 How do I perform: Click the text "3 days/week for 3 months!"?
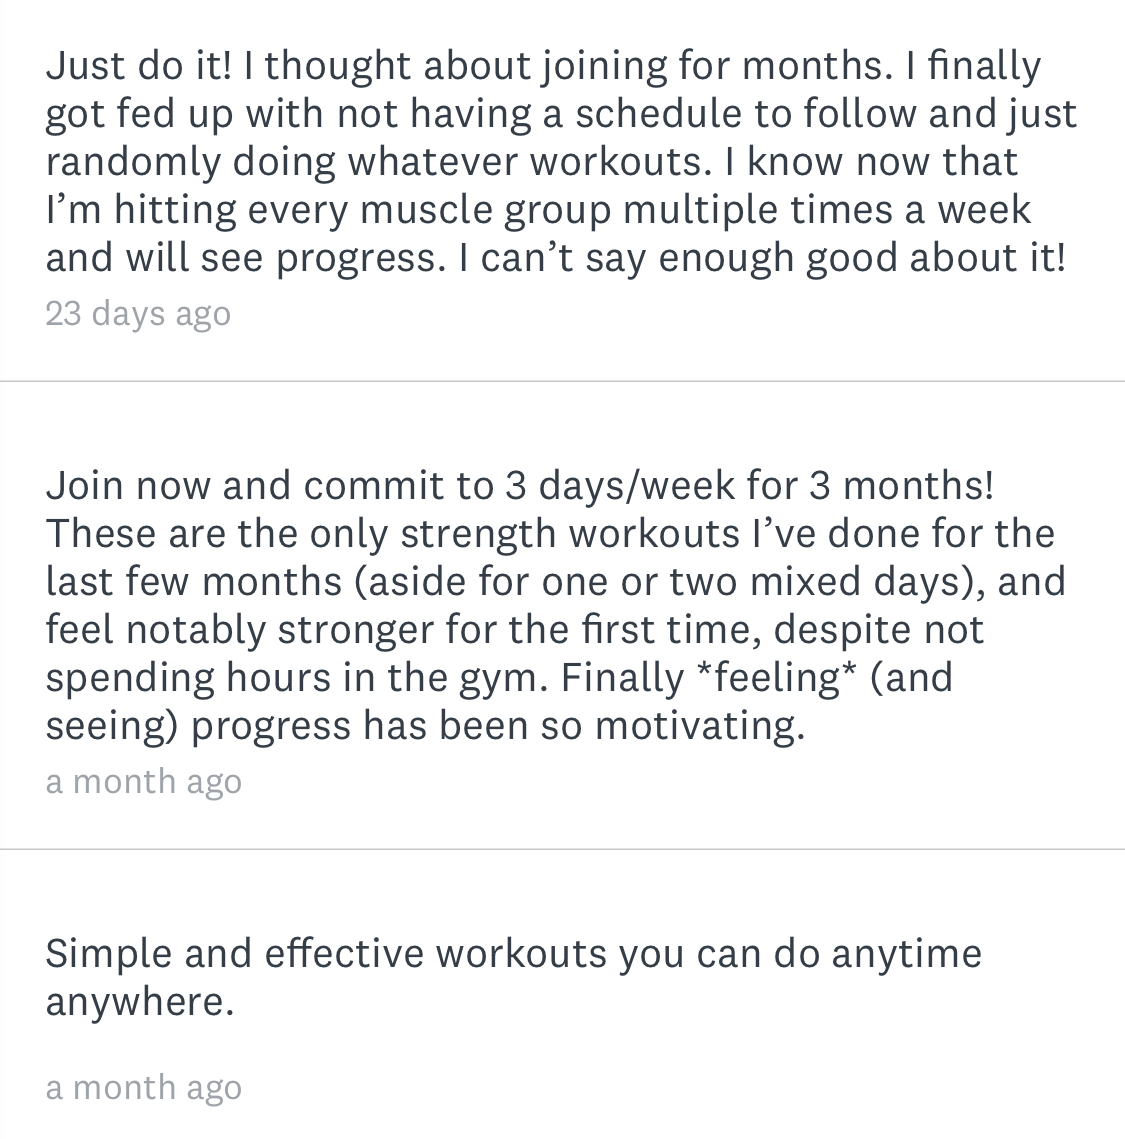pos(749,486)
